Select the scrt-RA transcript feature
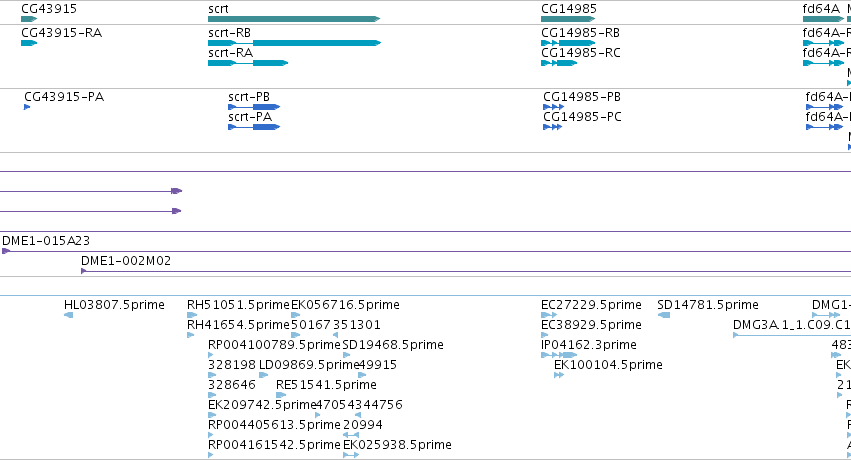The height and width of the screenshot is (460, 851). [247, 63]
